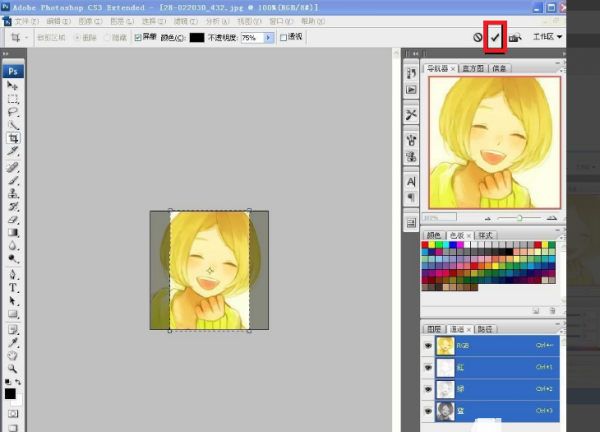Viewport: 600px width, 432px height.
Task: Select the Dodge tool
Action: point(13,259)
